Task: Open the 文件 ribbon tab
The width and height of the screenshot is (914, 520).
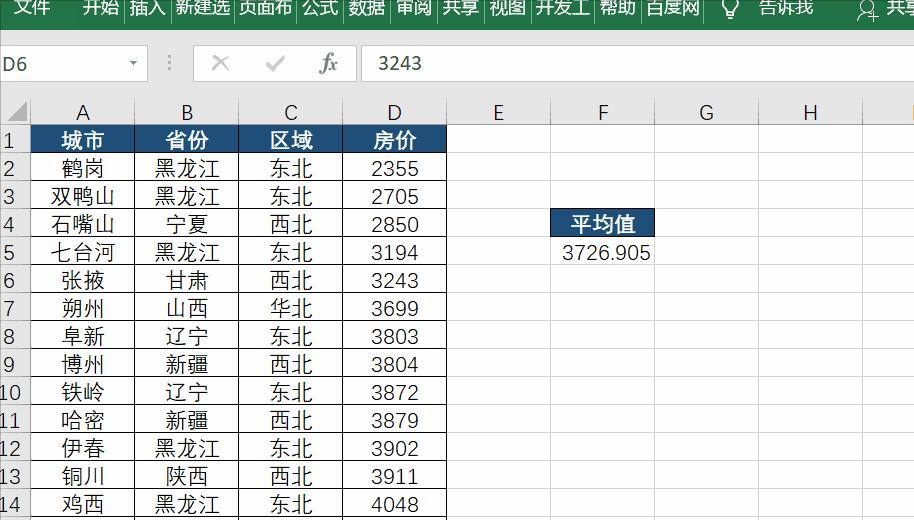Action: pyautogui.click(x=32, y=8)
